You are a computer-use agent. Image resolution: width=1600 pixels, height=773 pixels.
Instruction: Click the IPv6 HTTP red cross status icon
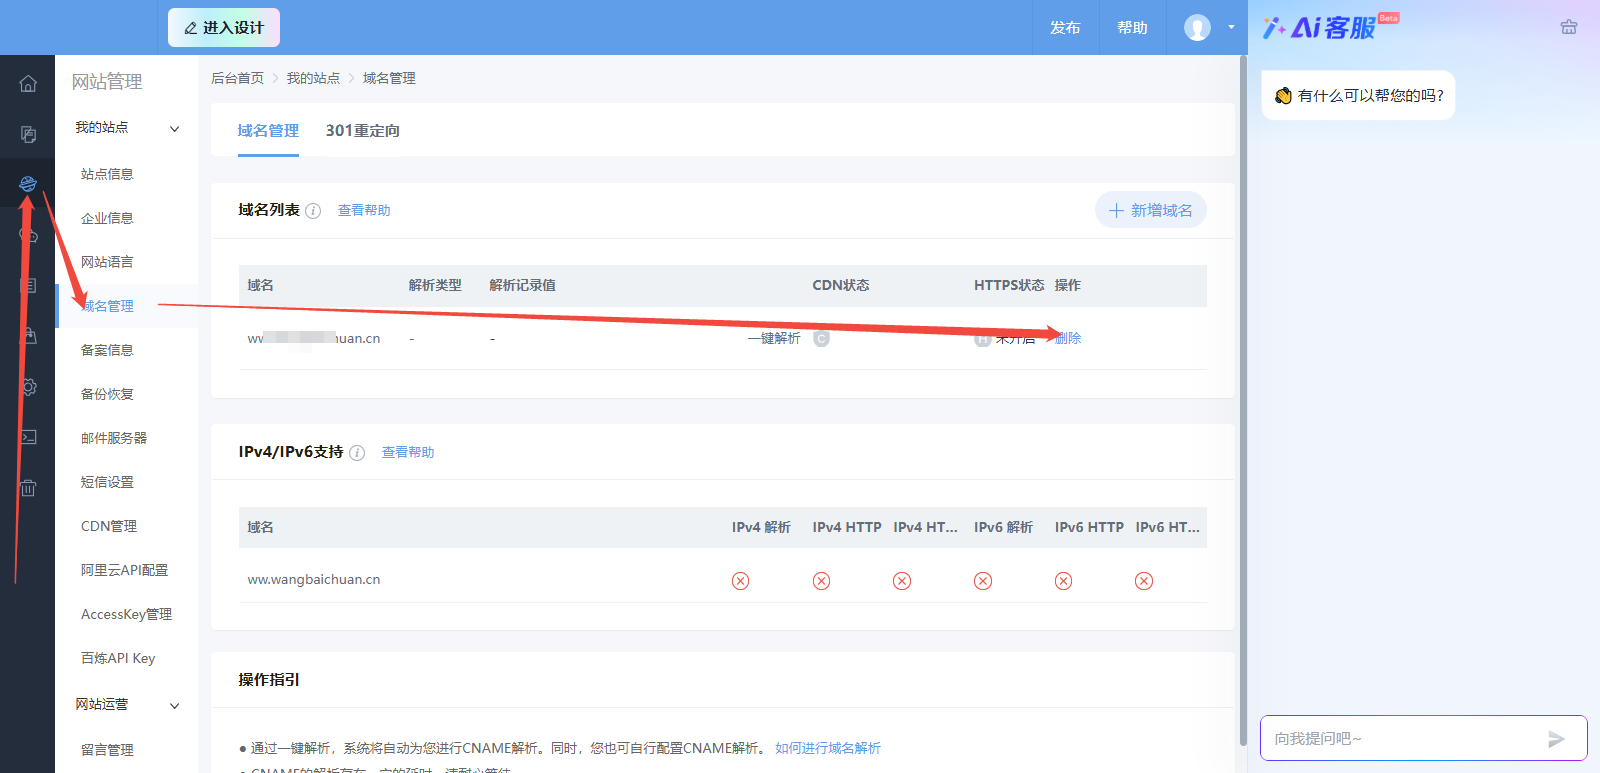pyautogui.click(x=1064, y=581)
